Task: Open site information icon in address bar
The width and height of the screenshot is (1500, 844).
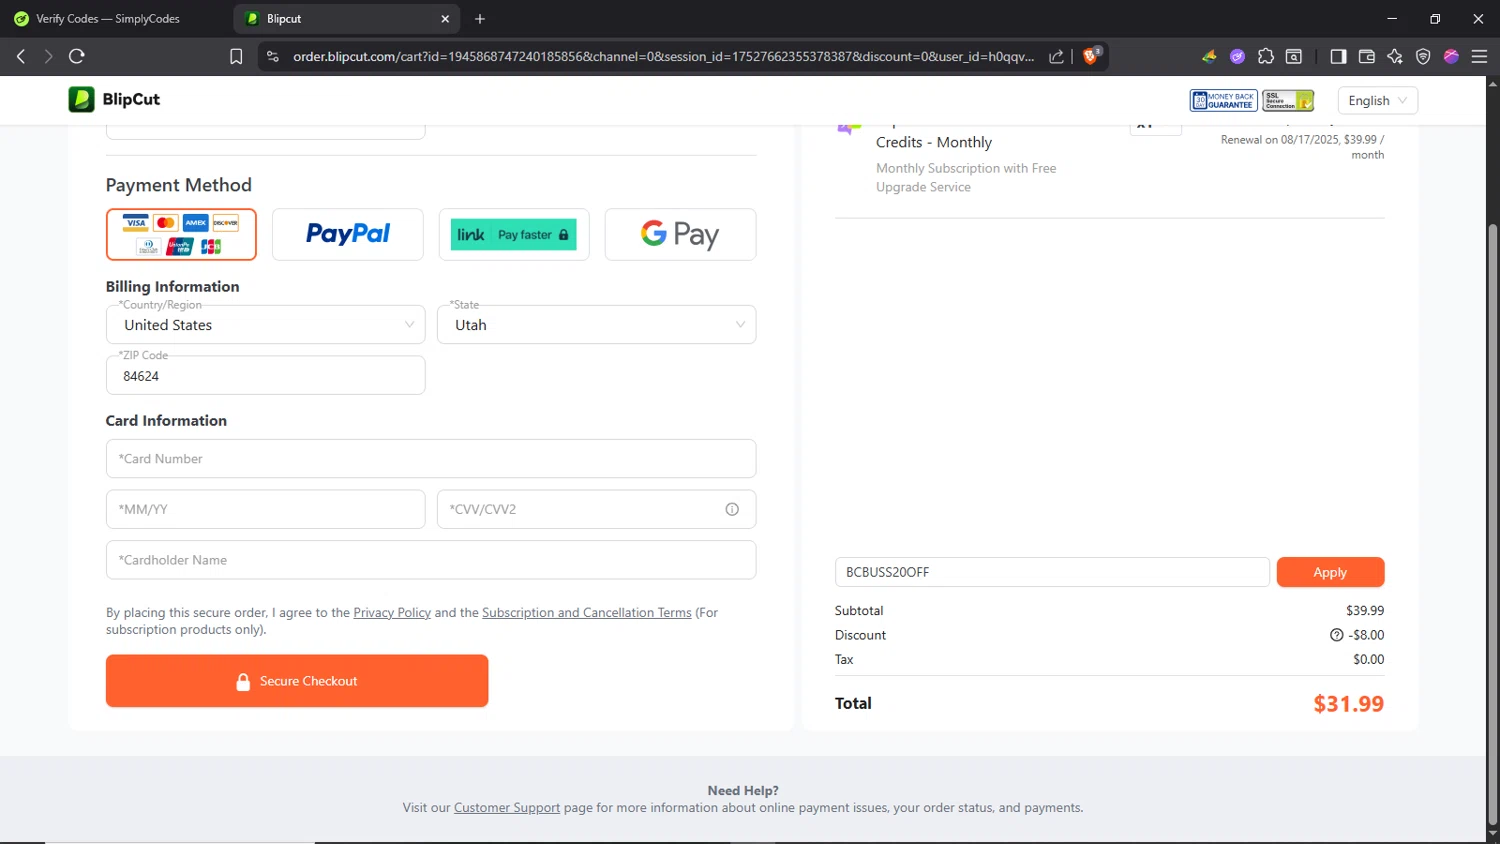Action: pos(273,57)
